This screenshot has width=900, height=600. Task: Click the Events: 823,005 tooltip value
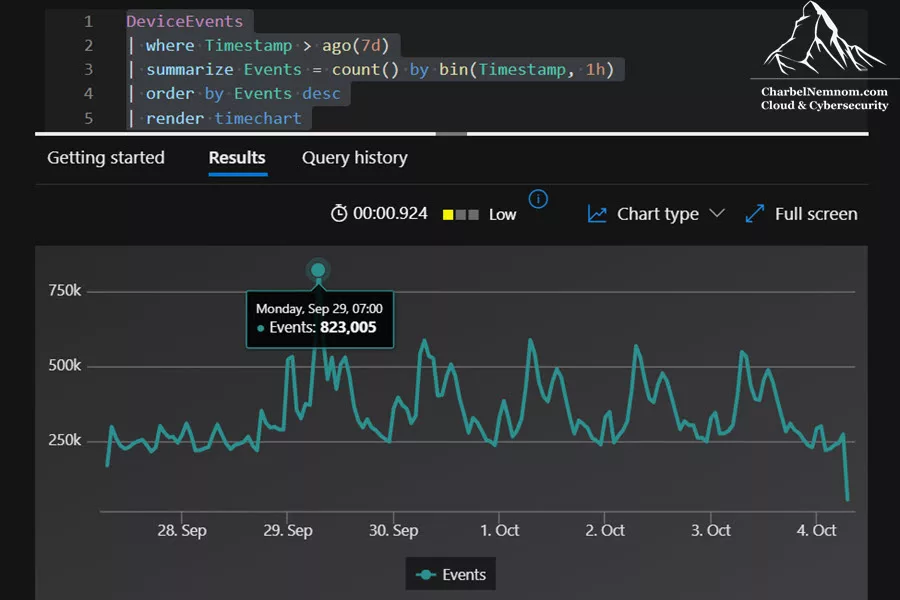pos(323,327)
